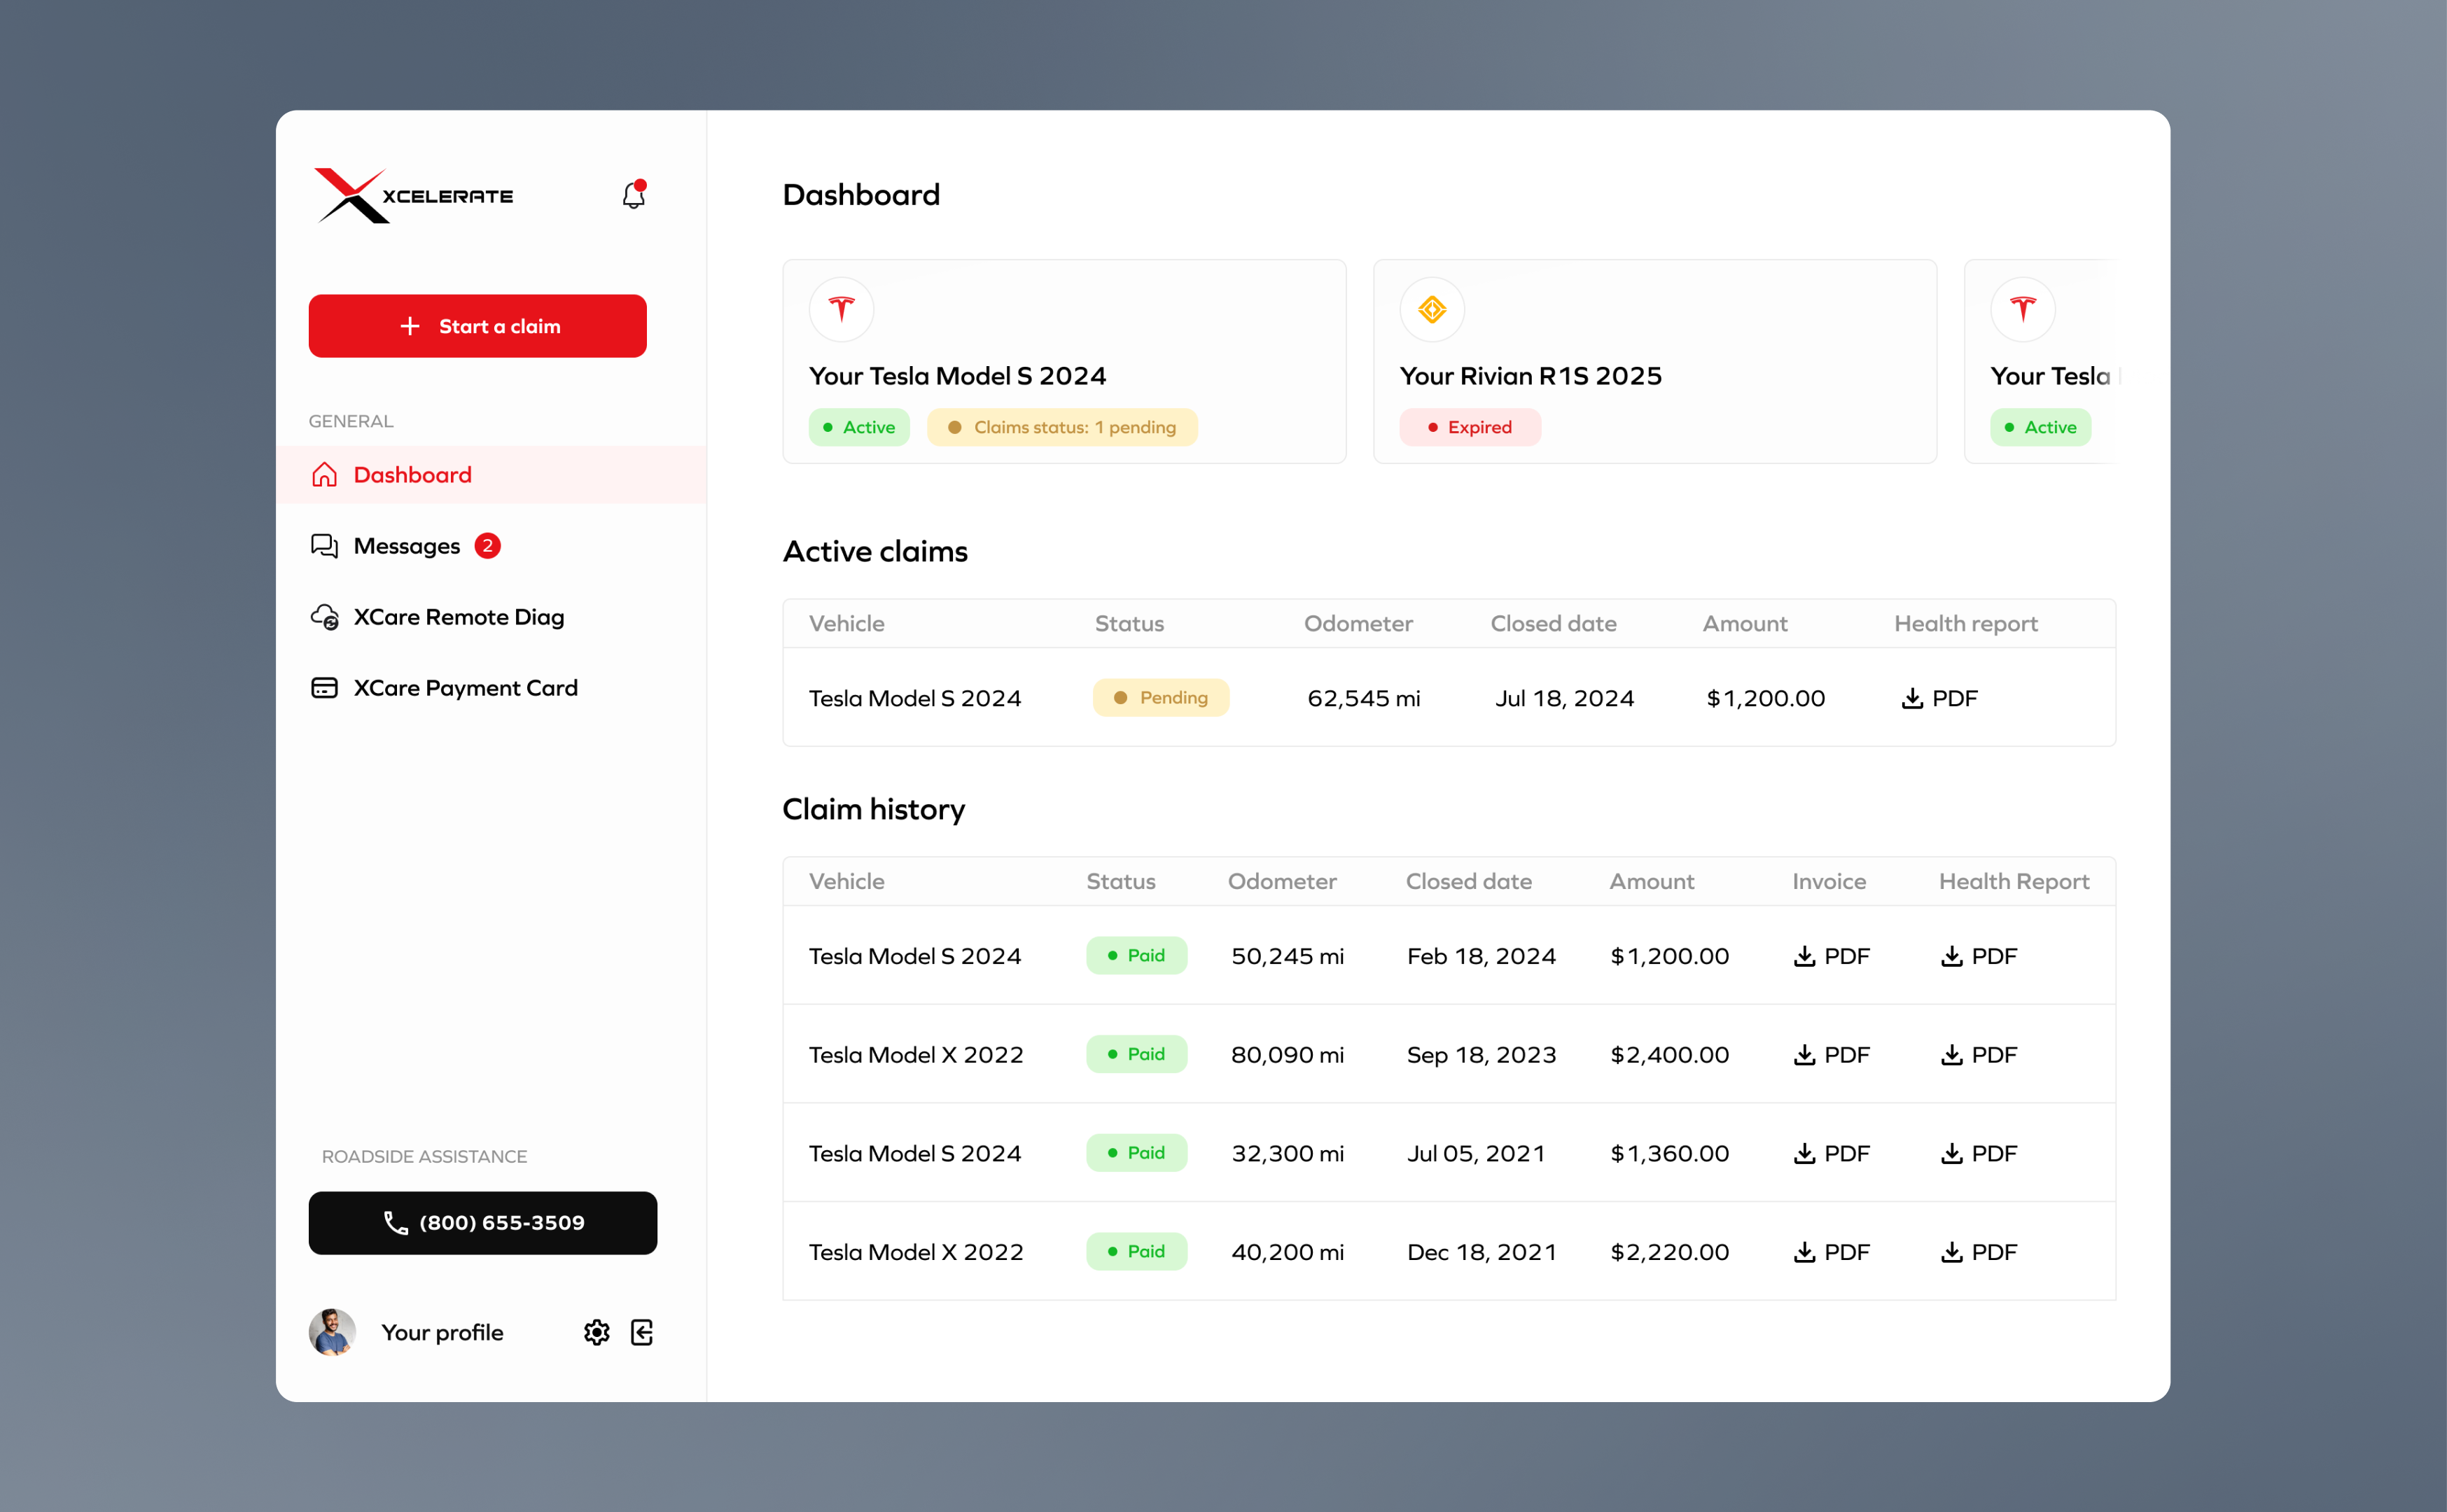Click odometer value 62,545 mi
The image size is (2447, 1512).
(1364, 698)
